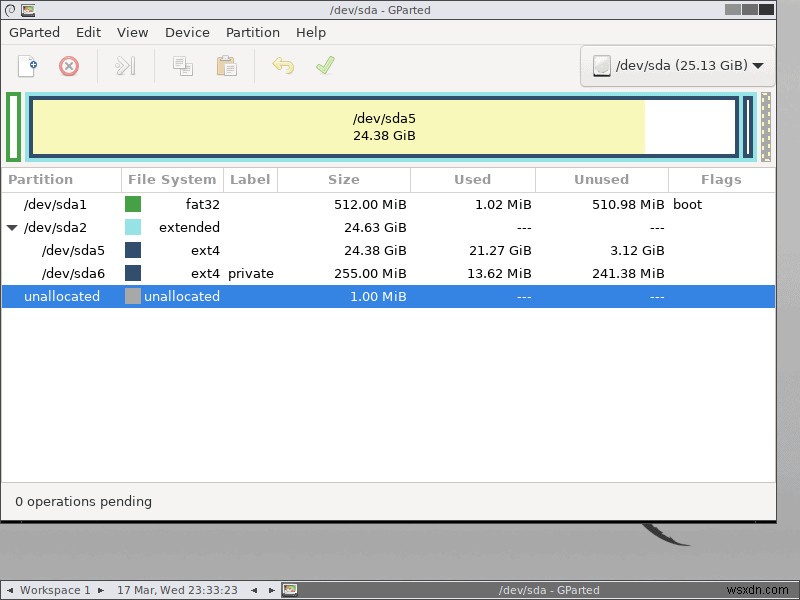Open the Device menu
This screenshot has width=800, height=600.
187,32
